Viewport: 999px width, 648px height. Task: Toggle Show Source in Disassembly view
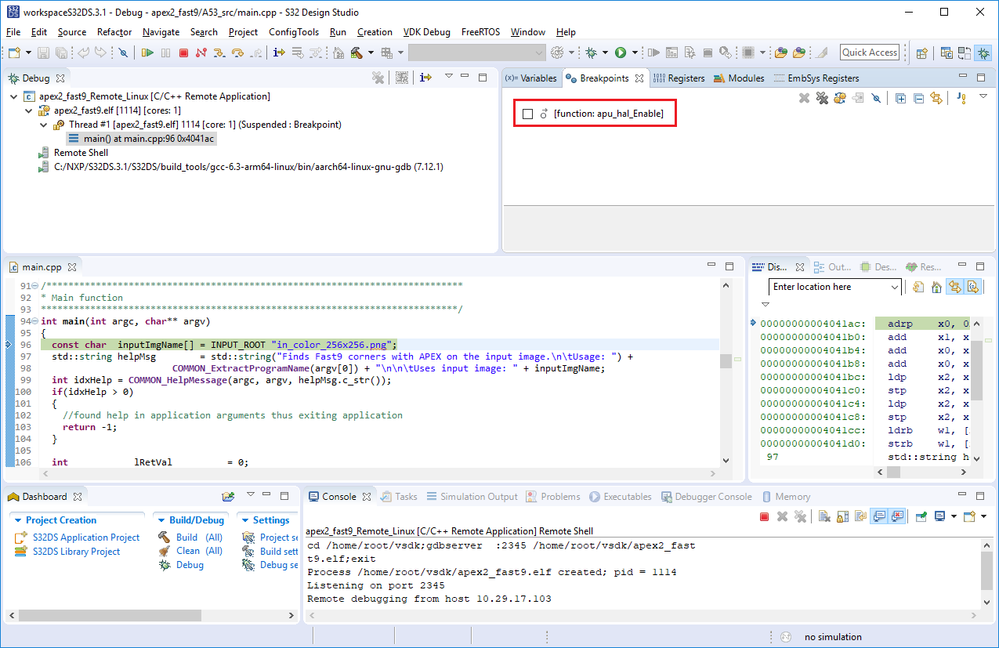tap(973, 287)
